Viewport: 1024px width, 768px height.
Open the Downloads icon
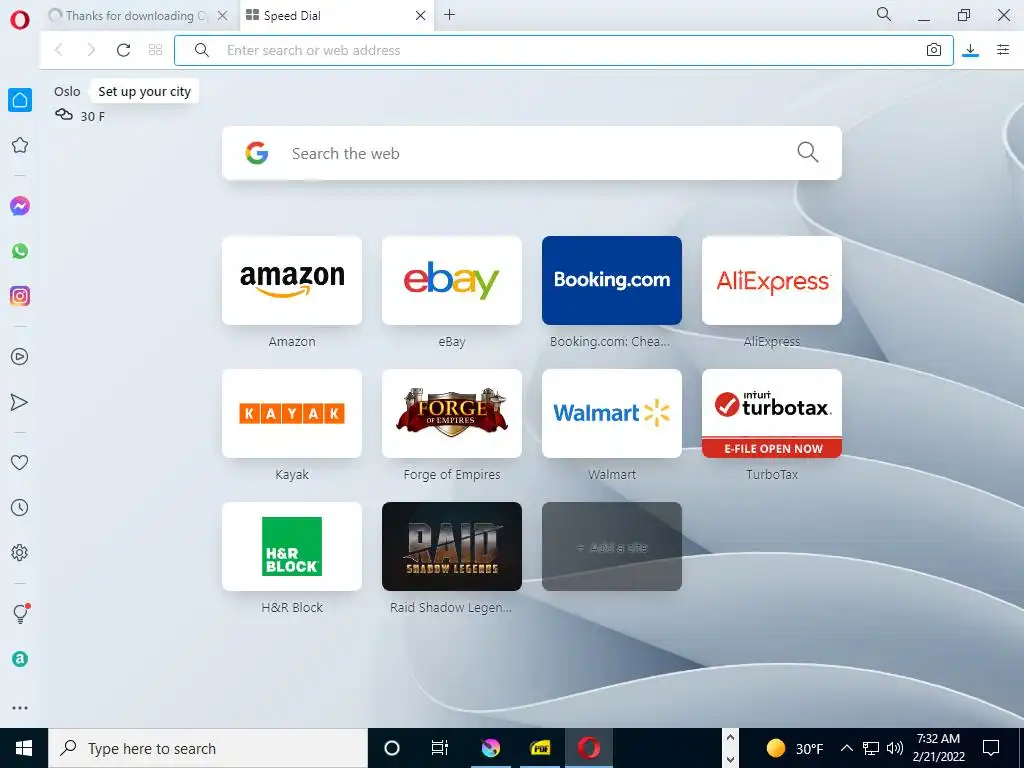pos(970,50)
